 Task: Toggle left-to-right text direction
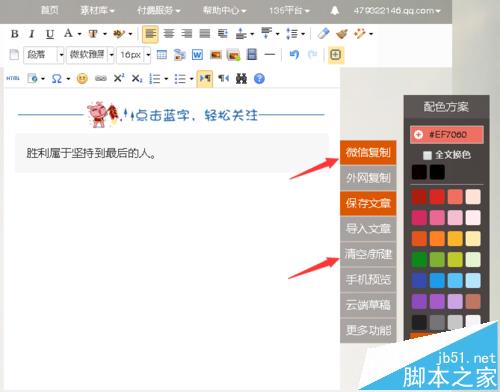click(x=205, y=79)
